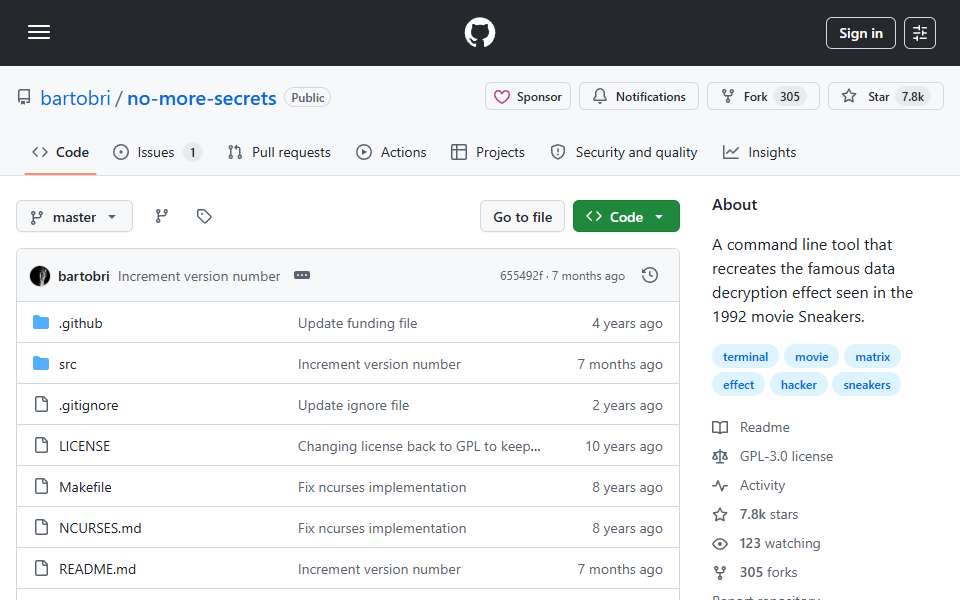View branches via the branch icon
This screenshot has width=960, height=600.
pos(162,216)
